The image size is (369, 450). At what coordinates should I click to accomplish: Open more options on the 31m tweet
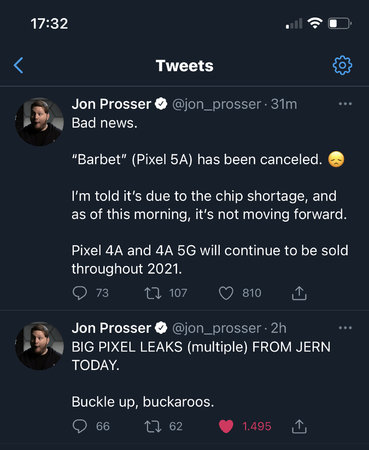345,104
